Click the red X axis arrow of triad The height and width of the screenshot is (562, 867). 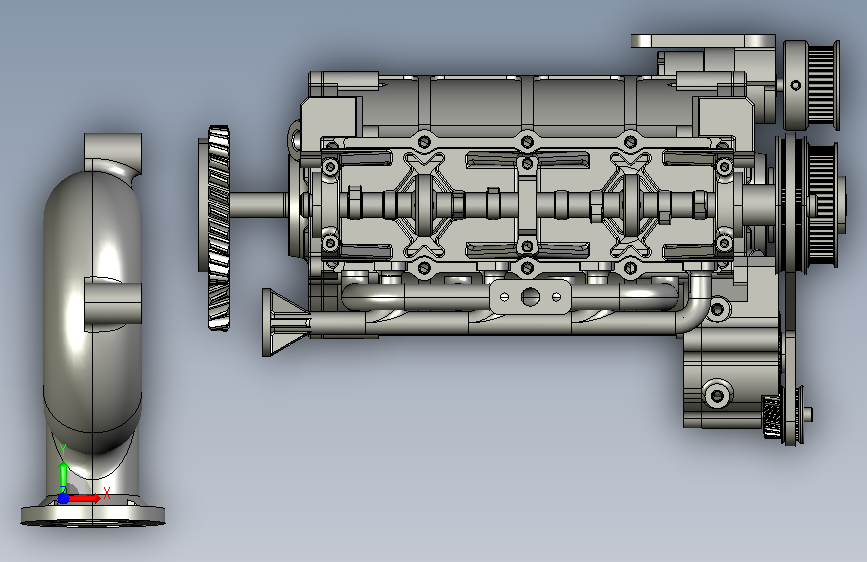(x=85, y=498)
